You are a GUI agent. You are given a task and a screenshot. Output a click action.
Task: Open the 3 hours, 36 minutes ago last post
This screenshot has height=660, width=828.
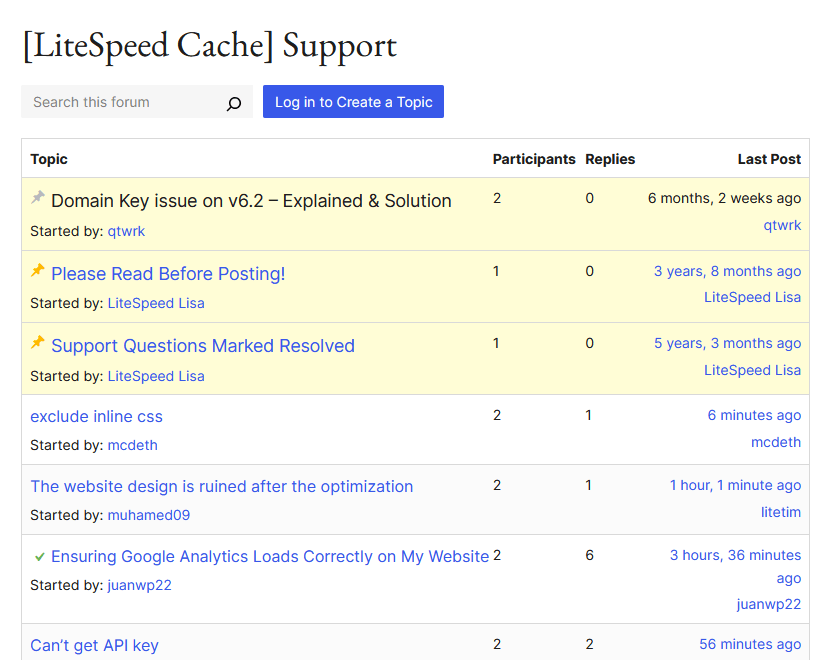[735, 567]
